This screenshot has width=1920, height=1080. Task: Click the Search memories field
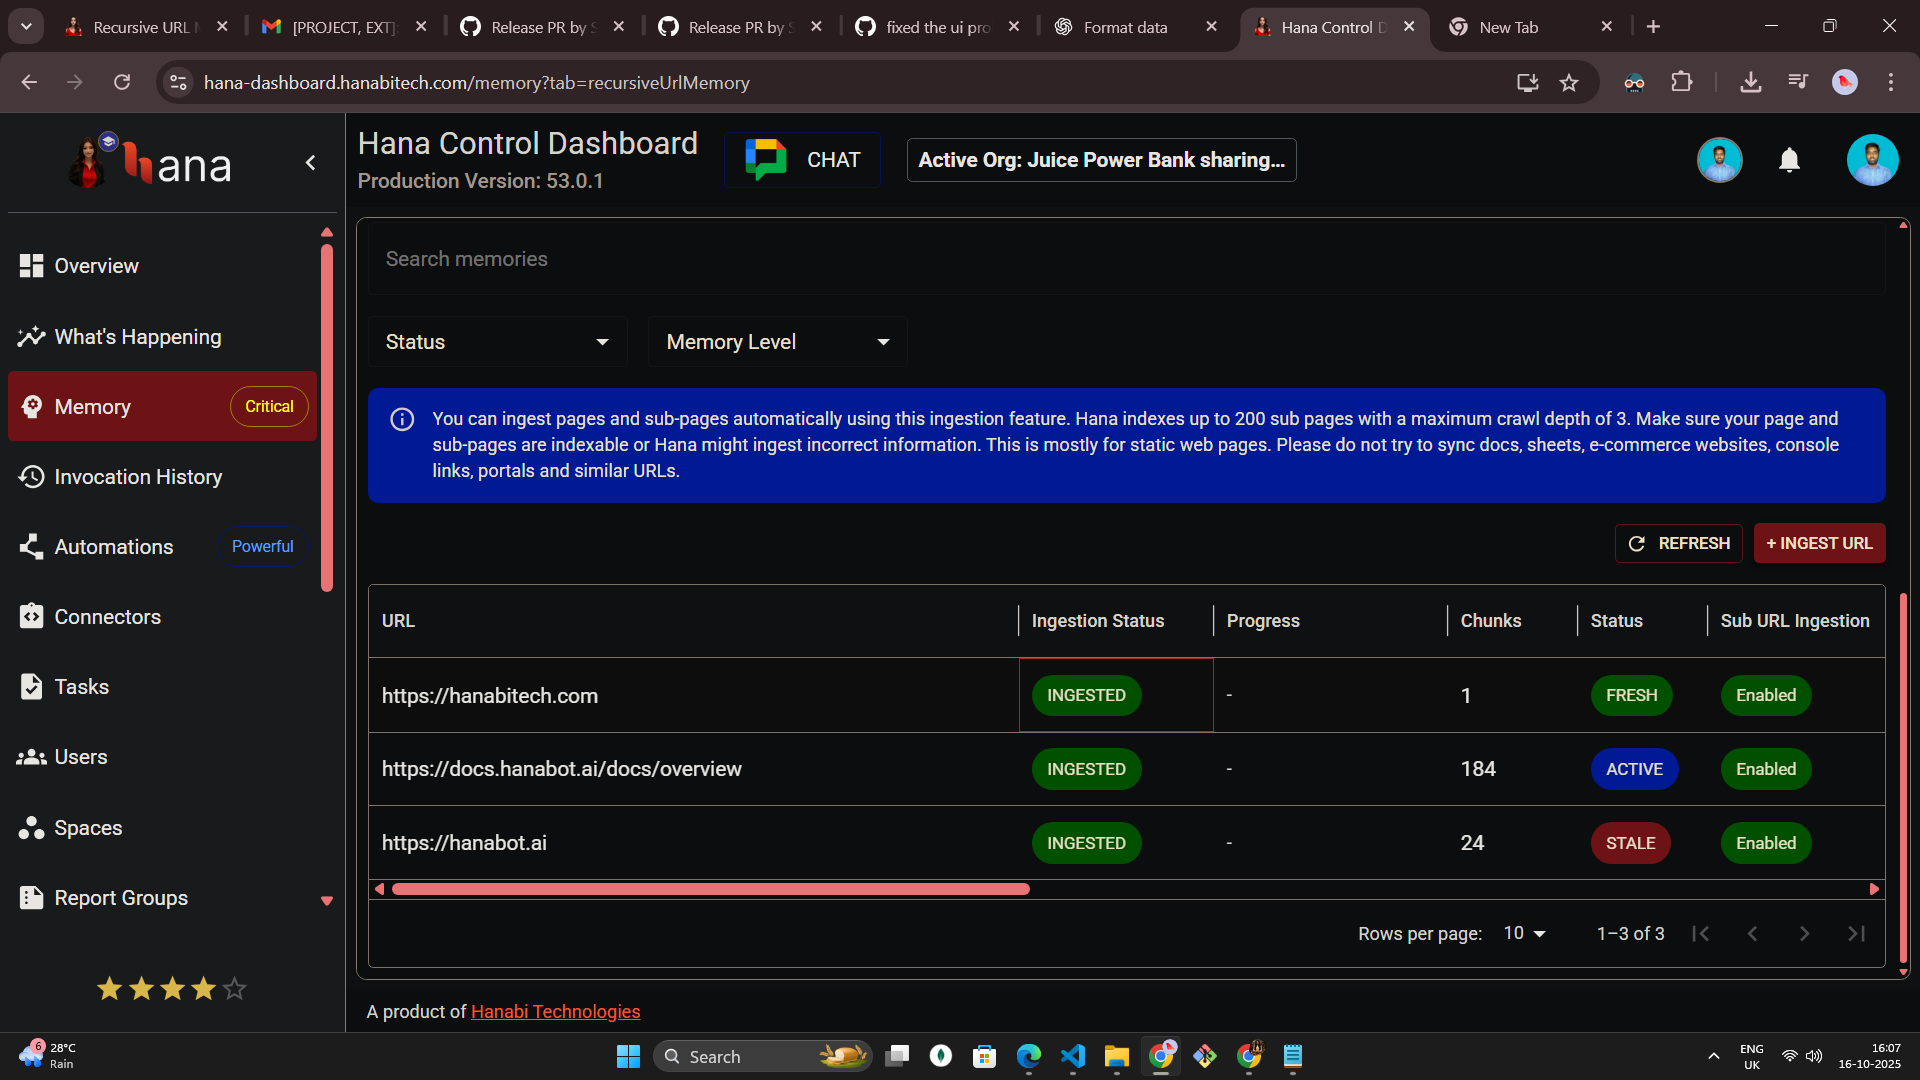(x=1125, y=259)
